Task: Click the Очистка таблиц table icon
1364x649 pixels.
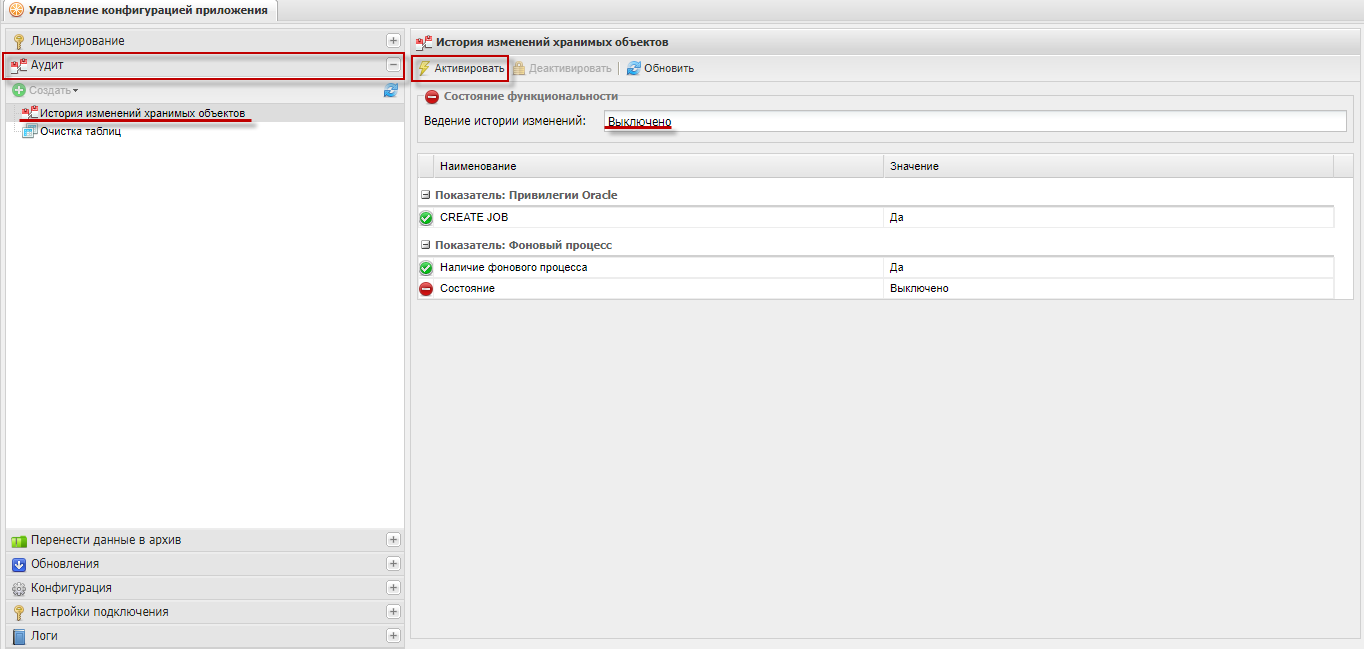Action: (x=29, y=132)
